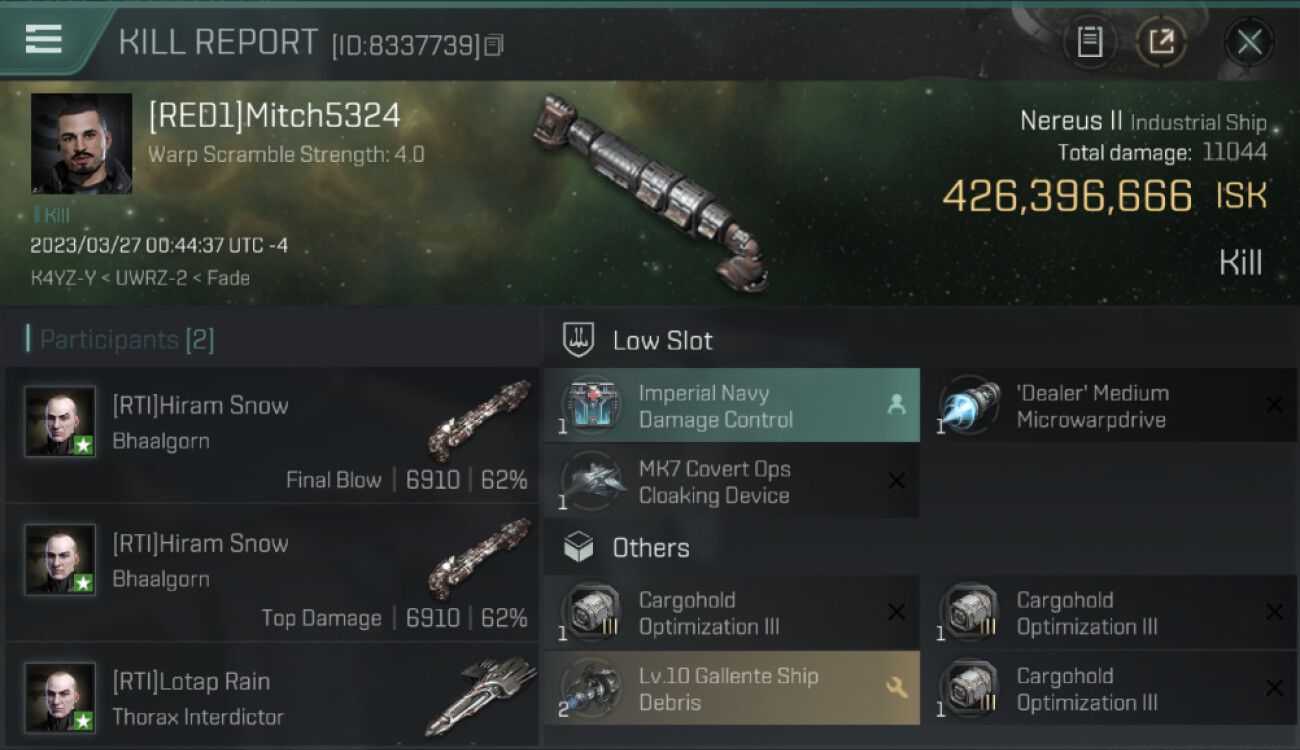Click the Participants section header

tap(120, 340)
